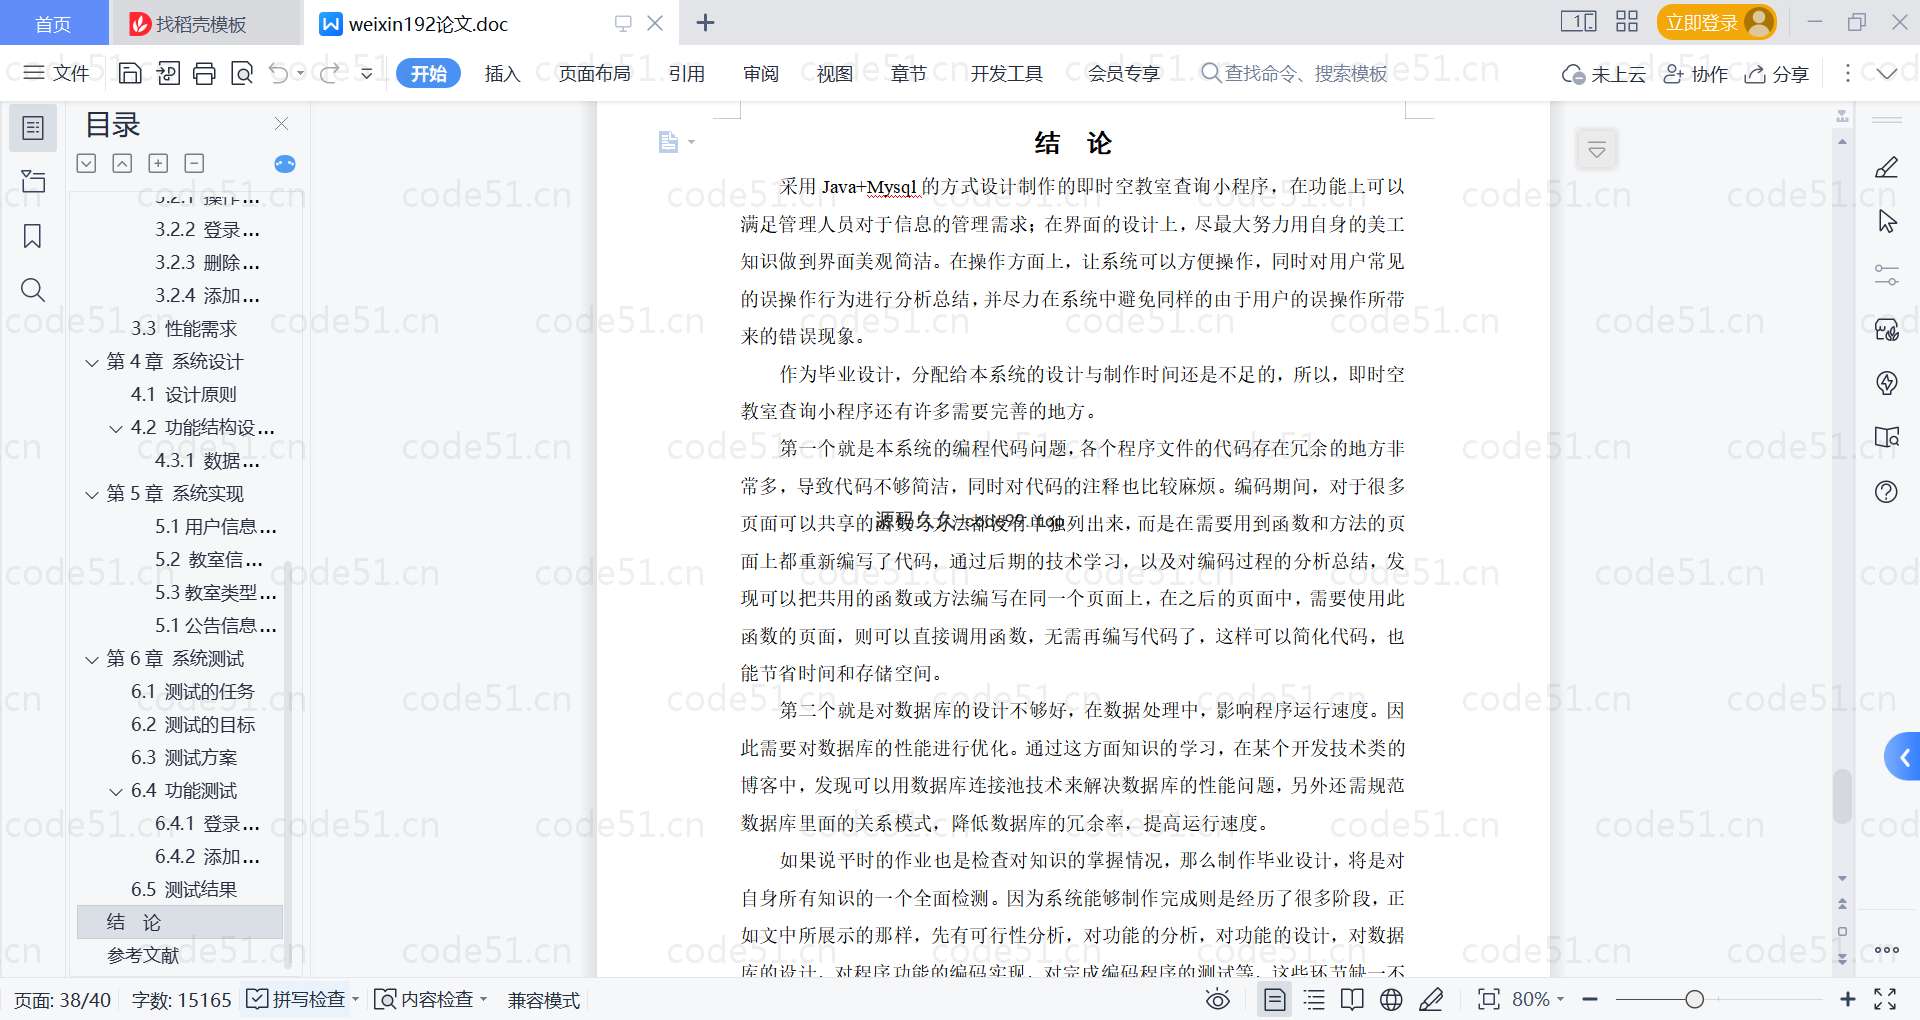Collapse 4.2 功能结构设 item
The width and height of the screenshot is (1920, 1020).
[116, 428]
